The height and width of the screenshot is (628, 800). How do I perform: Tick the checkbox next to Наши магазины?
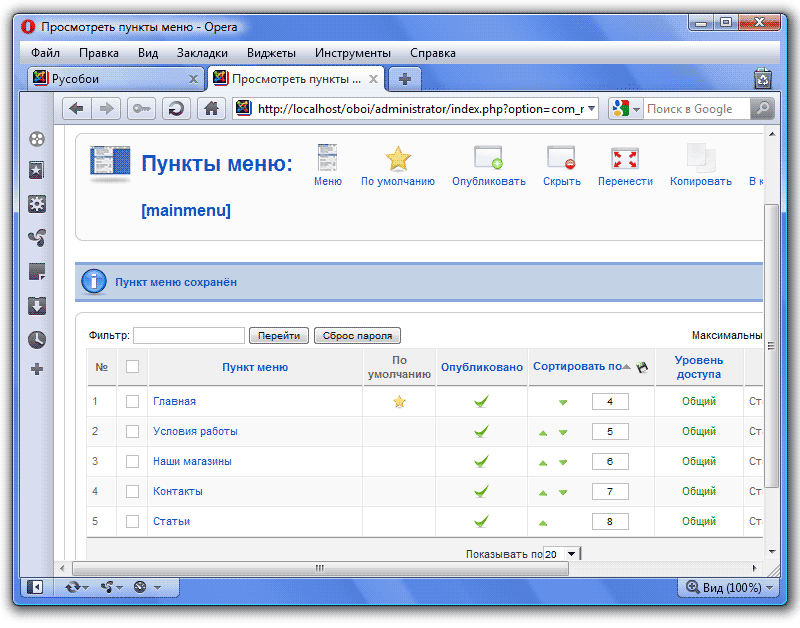pos(132,461)
